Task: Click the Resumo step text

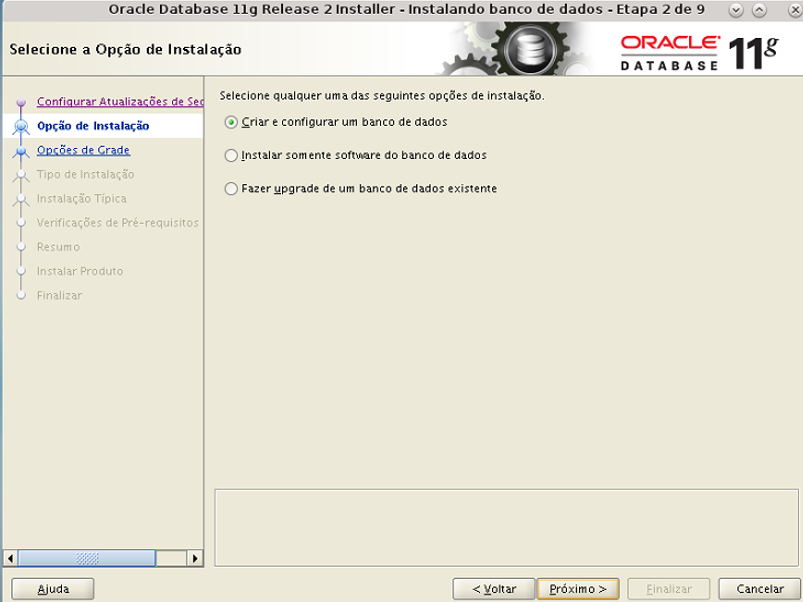Action: 58,247
